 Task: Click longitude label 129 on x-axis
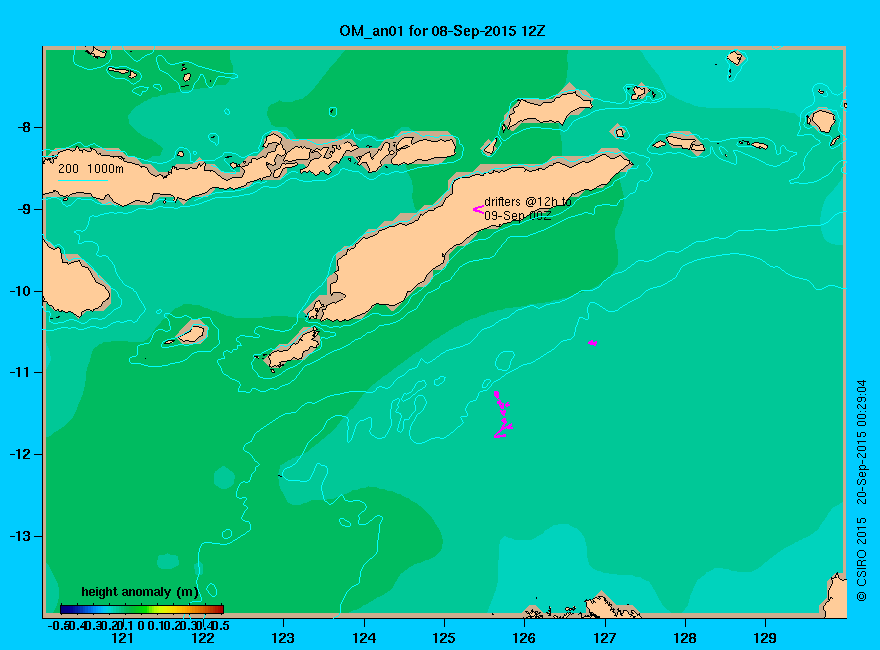tap(765, 638)
